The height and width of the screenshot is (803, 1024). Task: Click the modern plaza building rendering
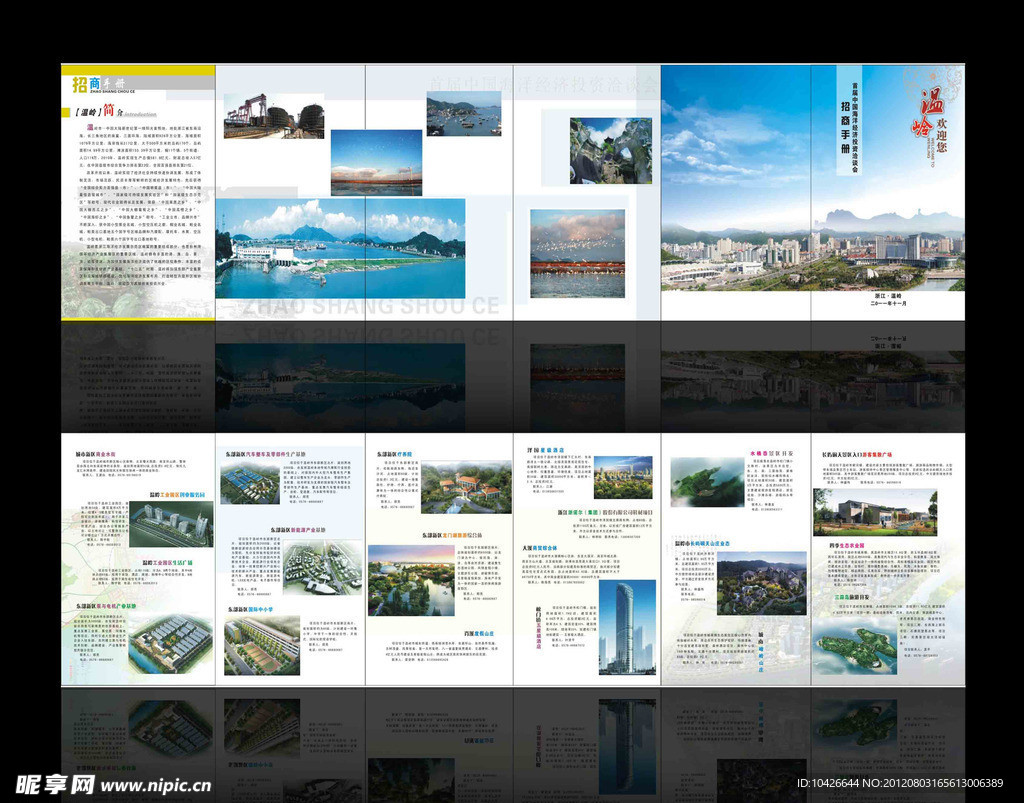(875, 512)
